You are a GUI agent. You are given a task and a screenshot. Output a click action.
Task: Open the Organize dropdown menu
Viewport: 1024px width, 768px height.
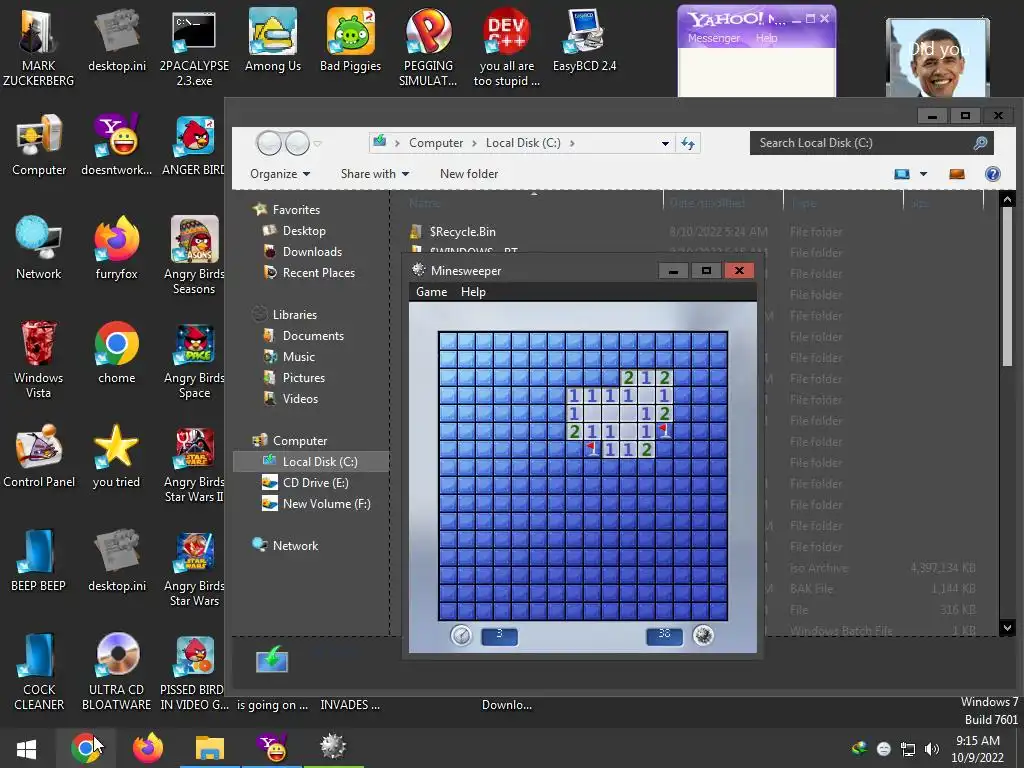(280, 174)
